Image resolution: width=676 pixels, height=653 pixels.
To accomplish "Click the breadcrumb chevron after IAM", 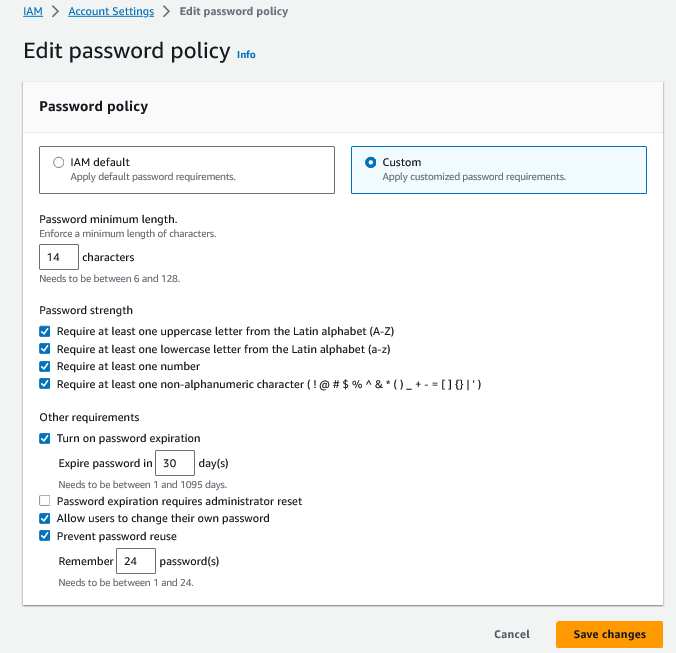I will click(55, 12).
